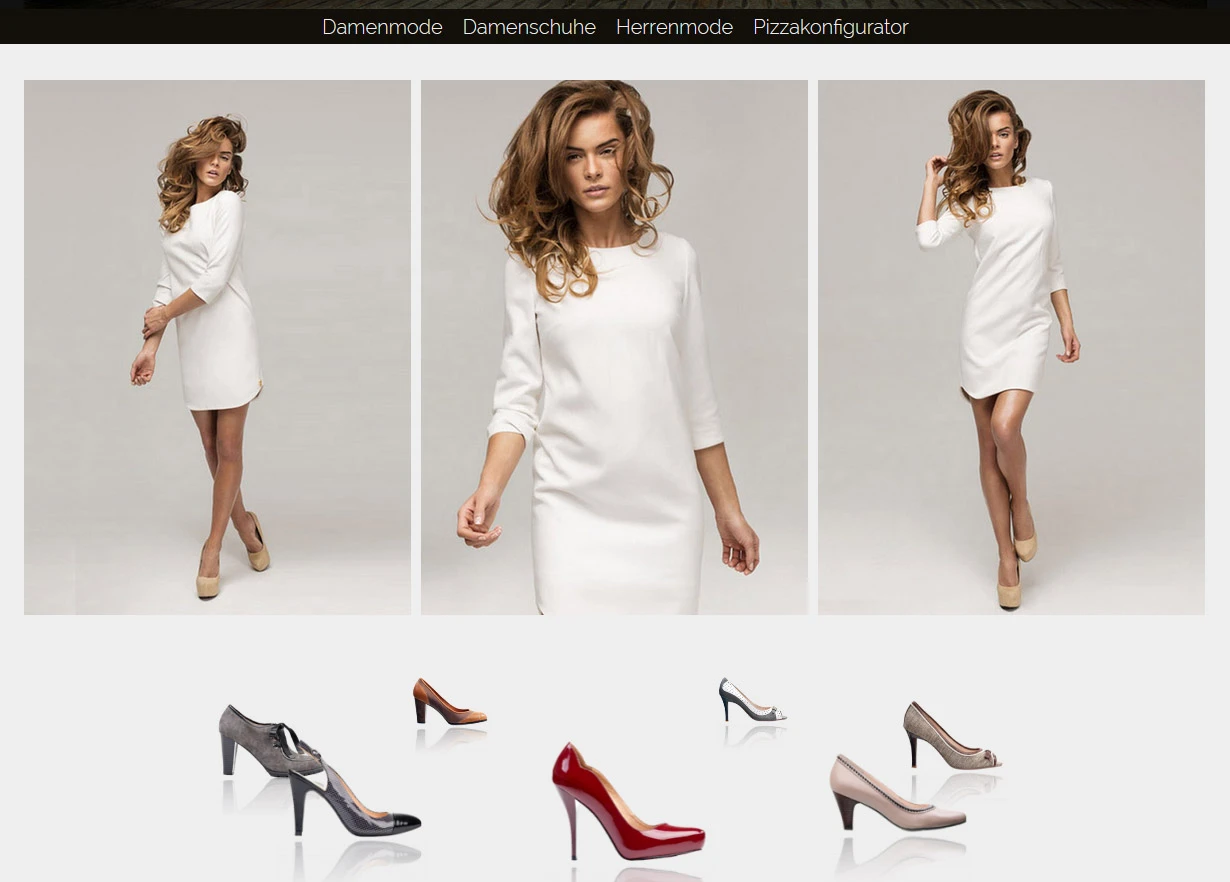Open the Damenmode menu item

[382, 27]
